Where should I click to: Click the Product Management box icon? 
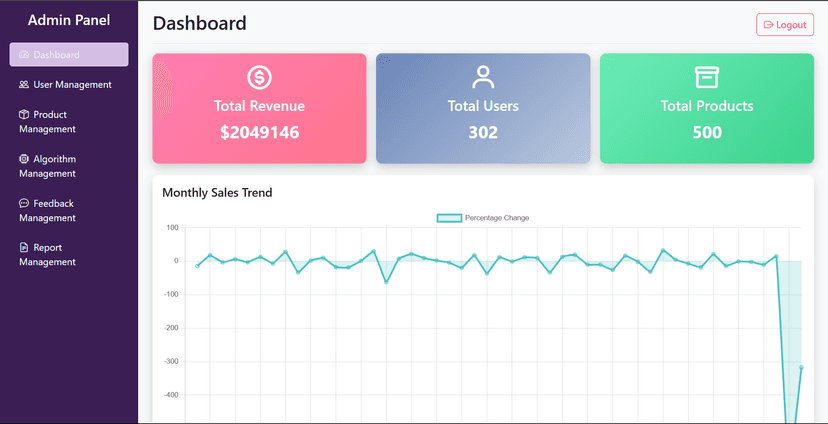24,115
